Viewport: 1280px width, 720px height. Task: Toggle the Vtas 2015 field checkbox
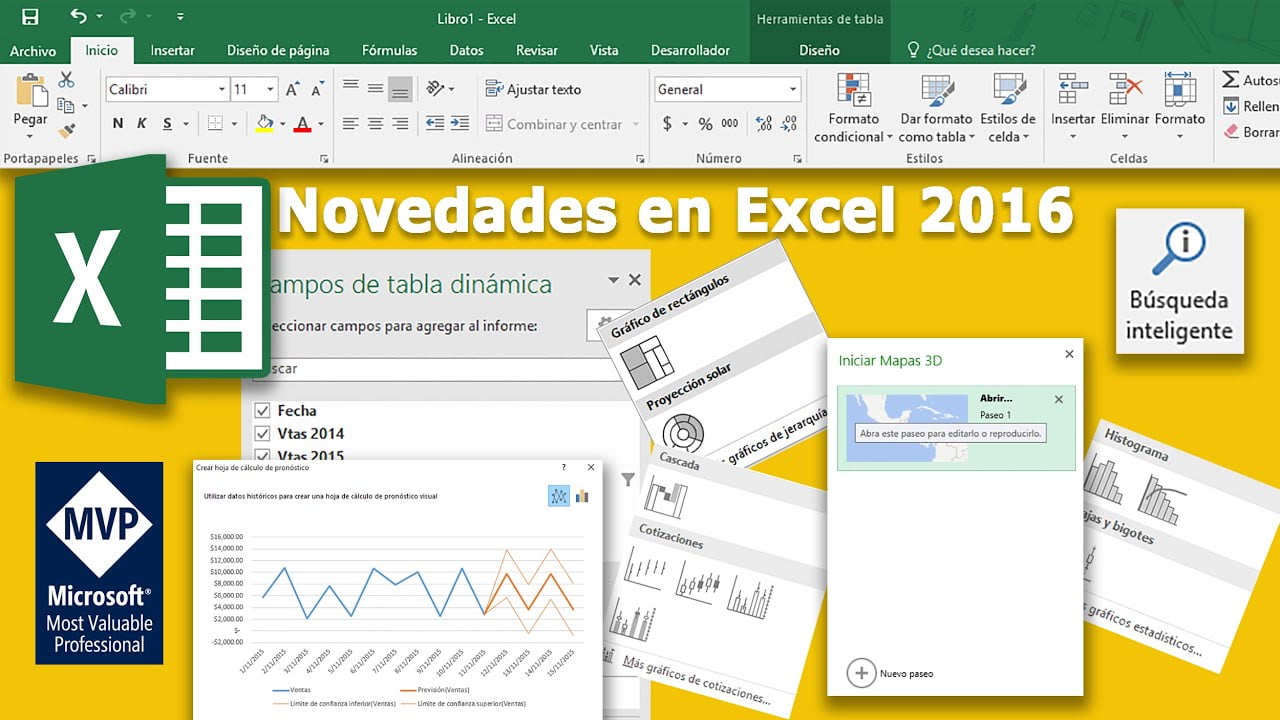[262, 455]
